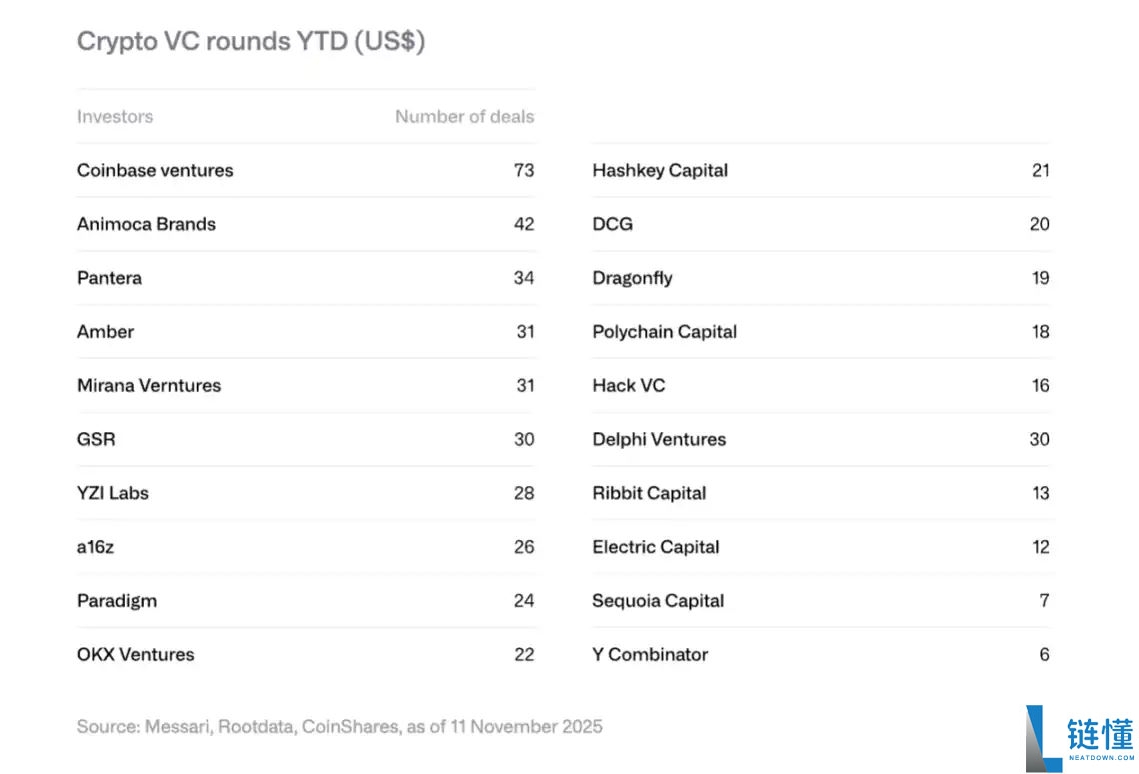
Task: Click the YZI Labs row label
Action: tap(113, 493)
